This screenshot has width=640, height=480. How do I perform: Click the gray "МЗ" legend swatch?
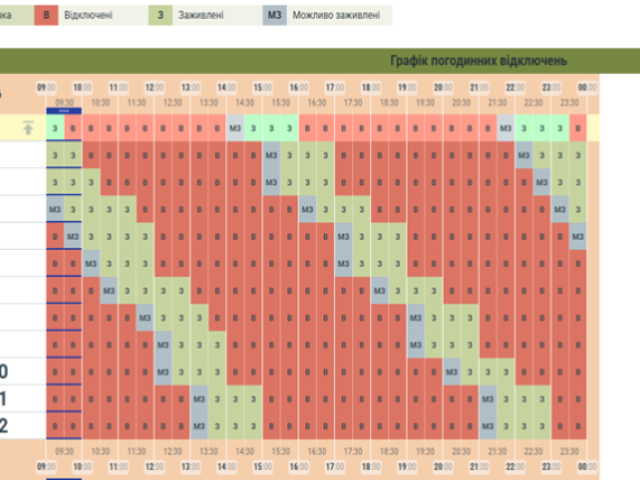click(275, 17)
